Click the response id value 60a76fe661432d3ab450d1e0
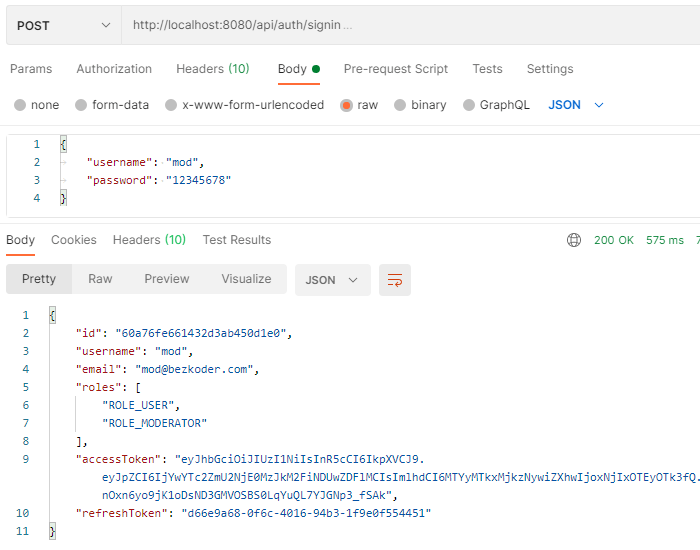Viewport: 700px width, 550px height. (x=200, y=333)
